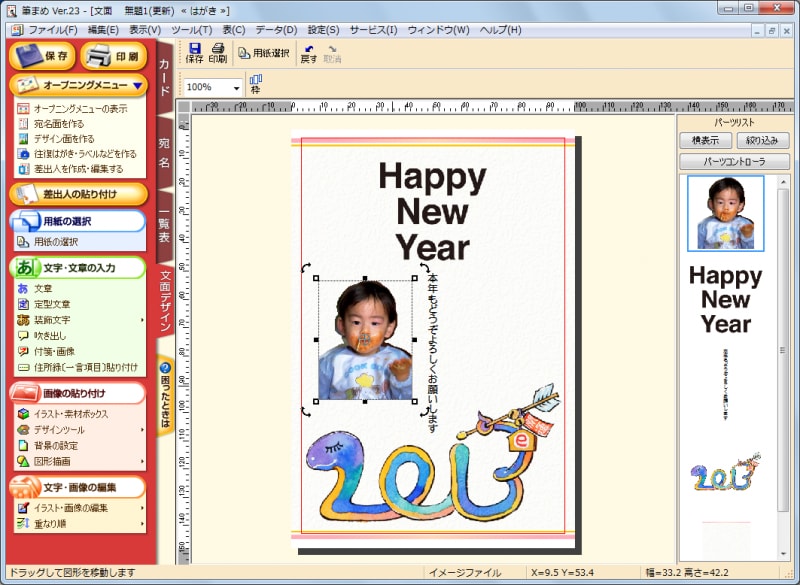This screenshot has height=585, width=800.
Task: Click the toolbar 印刷 printer icon
Action: pos(217,48)
